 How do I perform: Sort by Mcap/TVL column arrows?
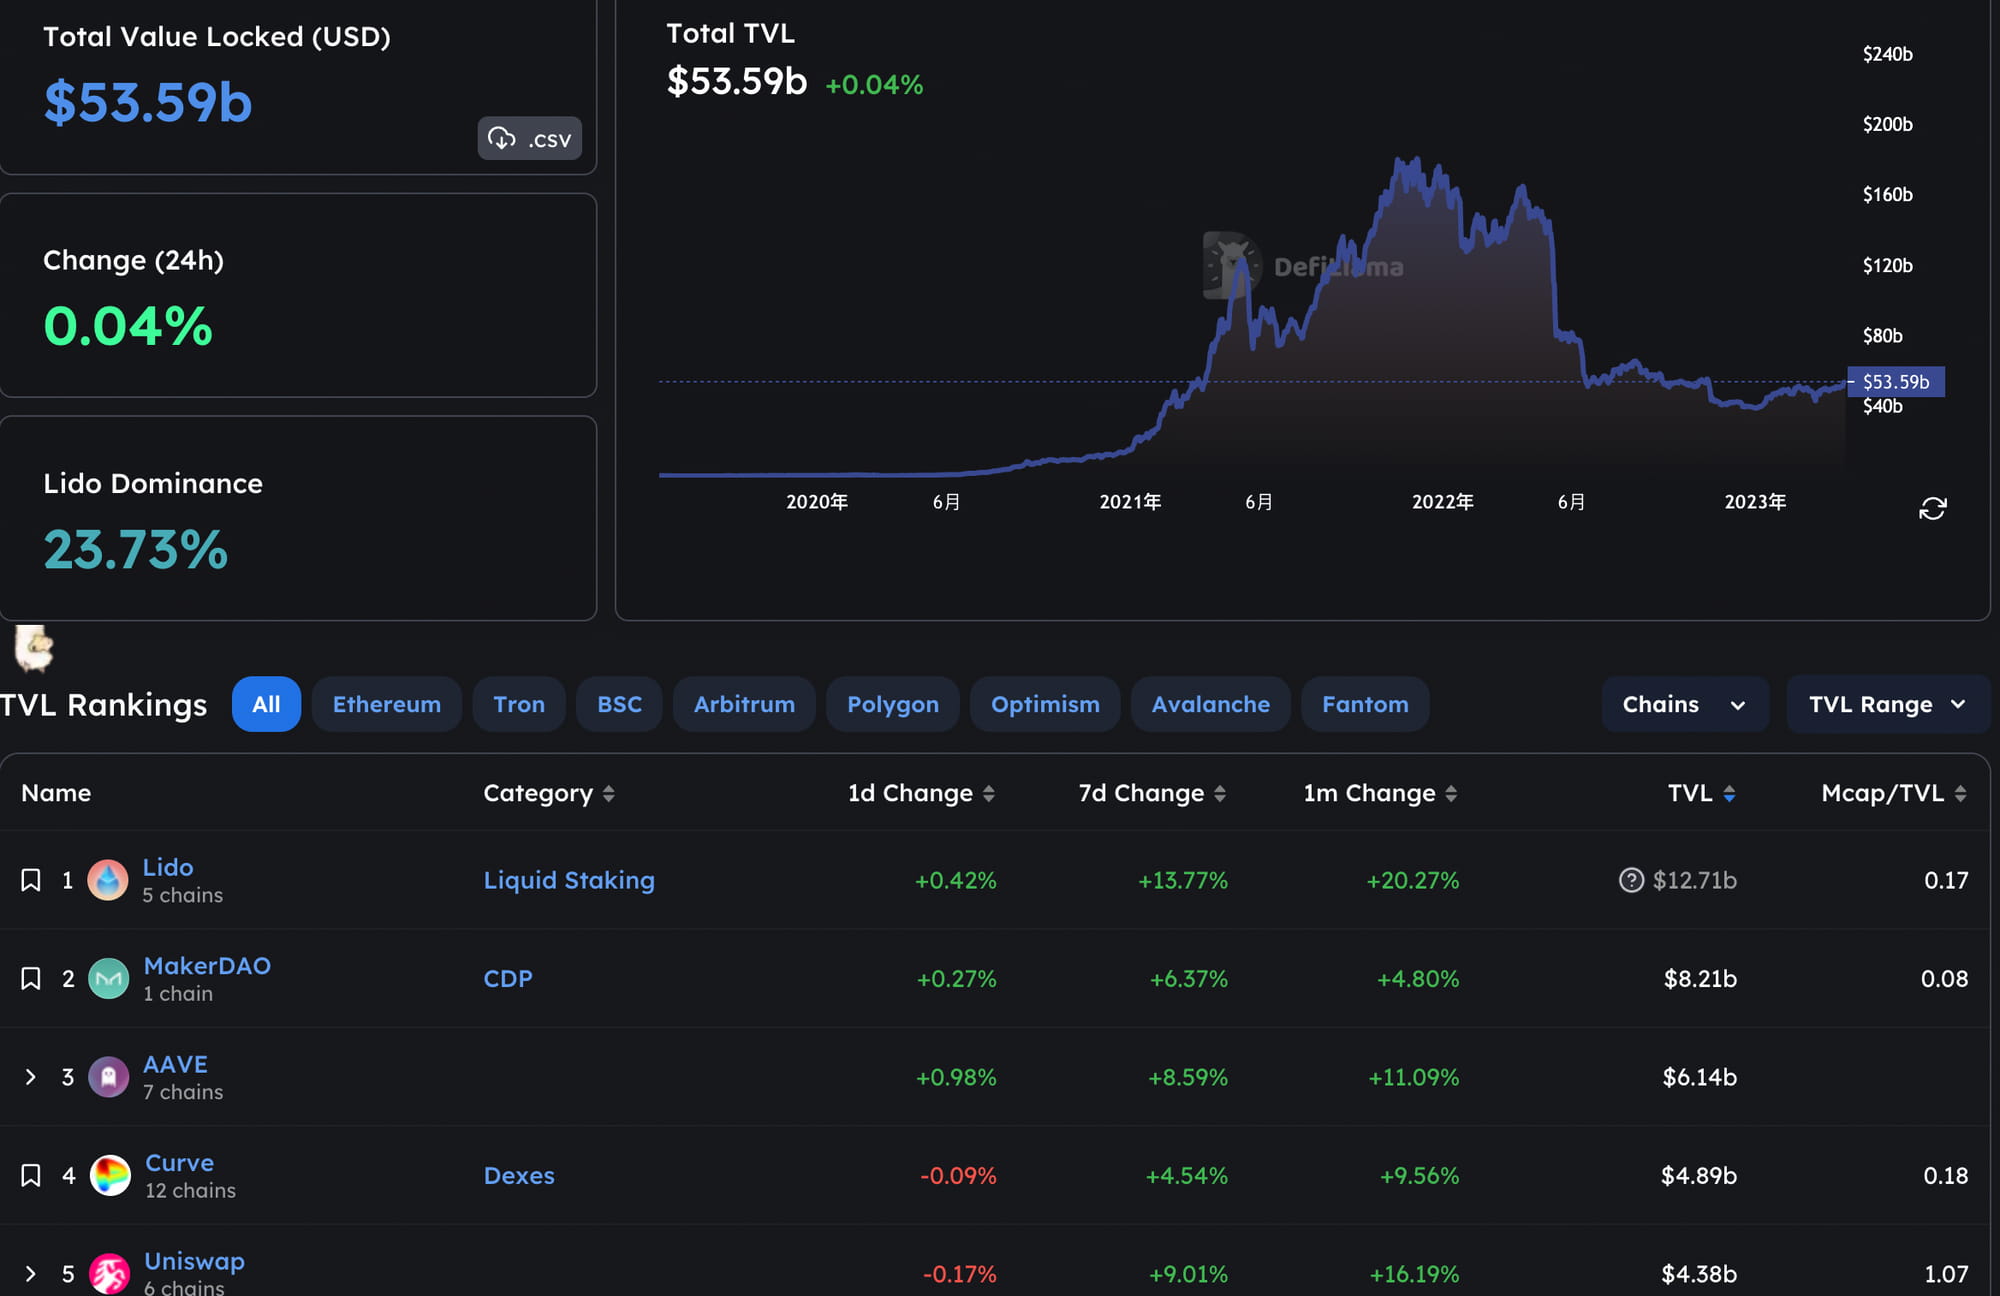[1960, 793]
